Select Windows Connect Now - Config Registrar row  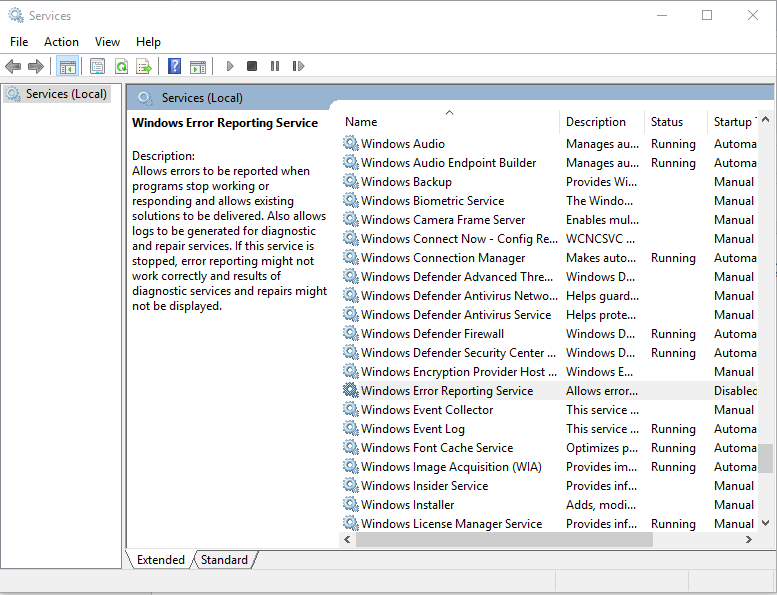[x=550, y=238]
